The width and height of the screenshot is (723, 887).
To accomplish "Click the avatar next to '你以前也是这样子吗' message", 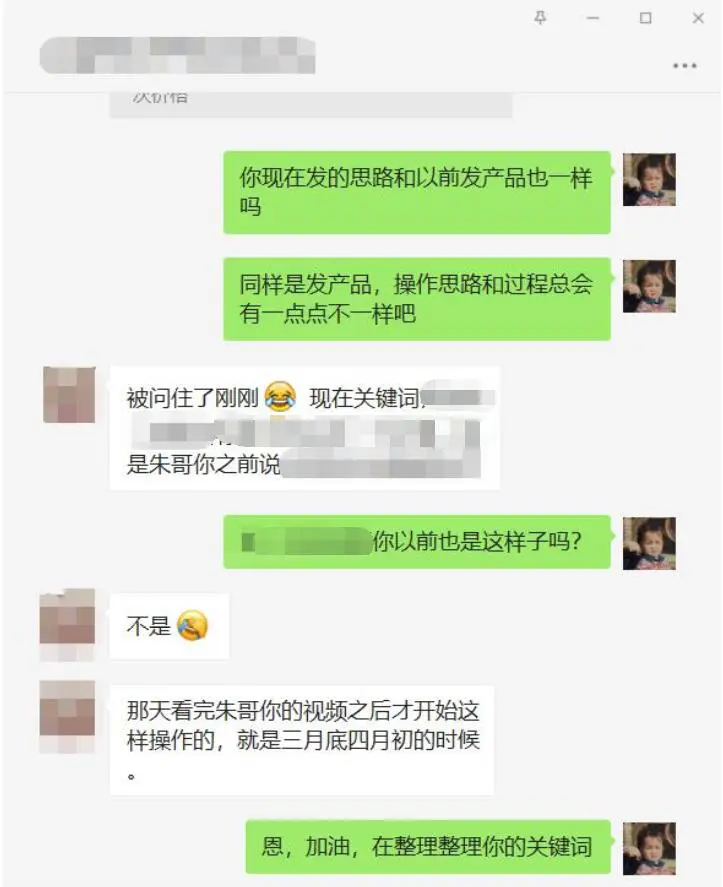I will (x=649, y=543).
